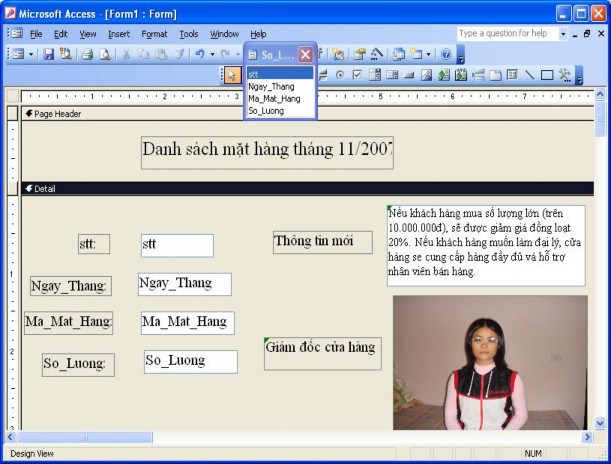Save the form with the floppy disk icon

pos(48,54)
